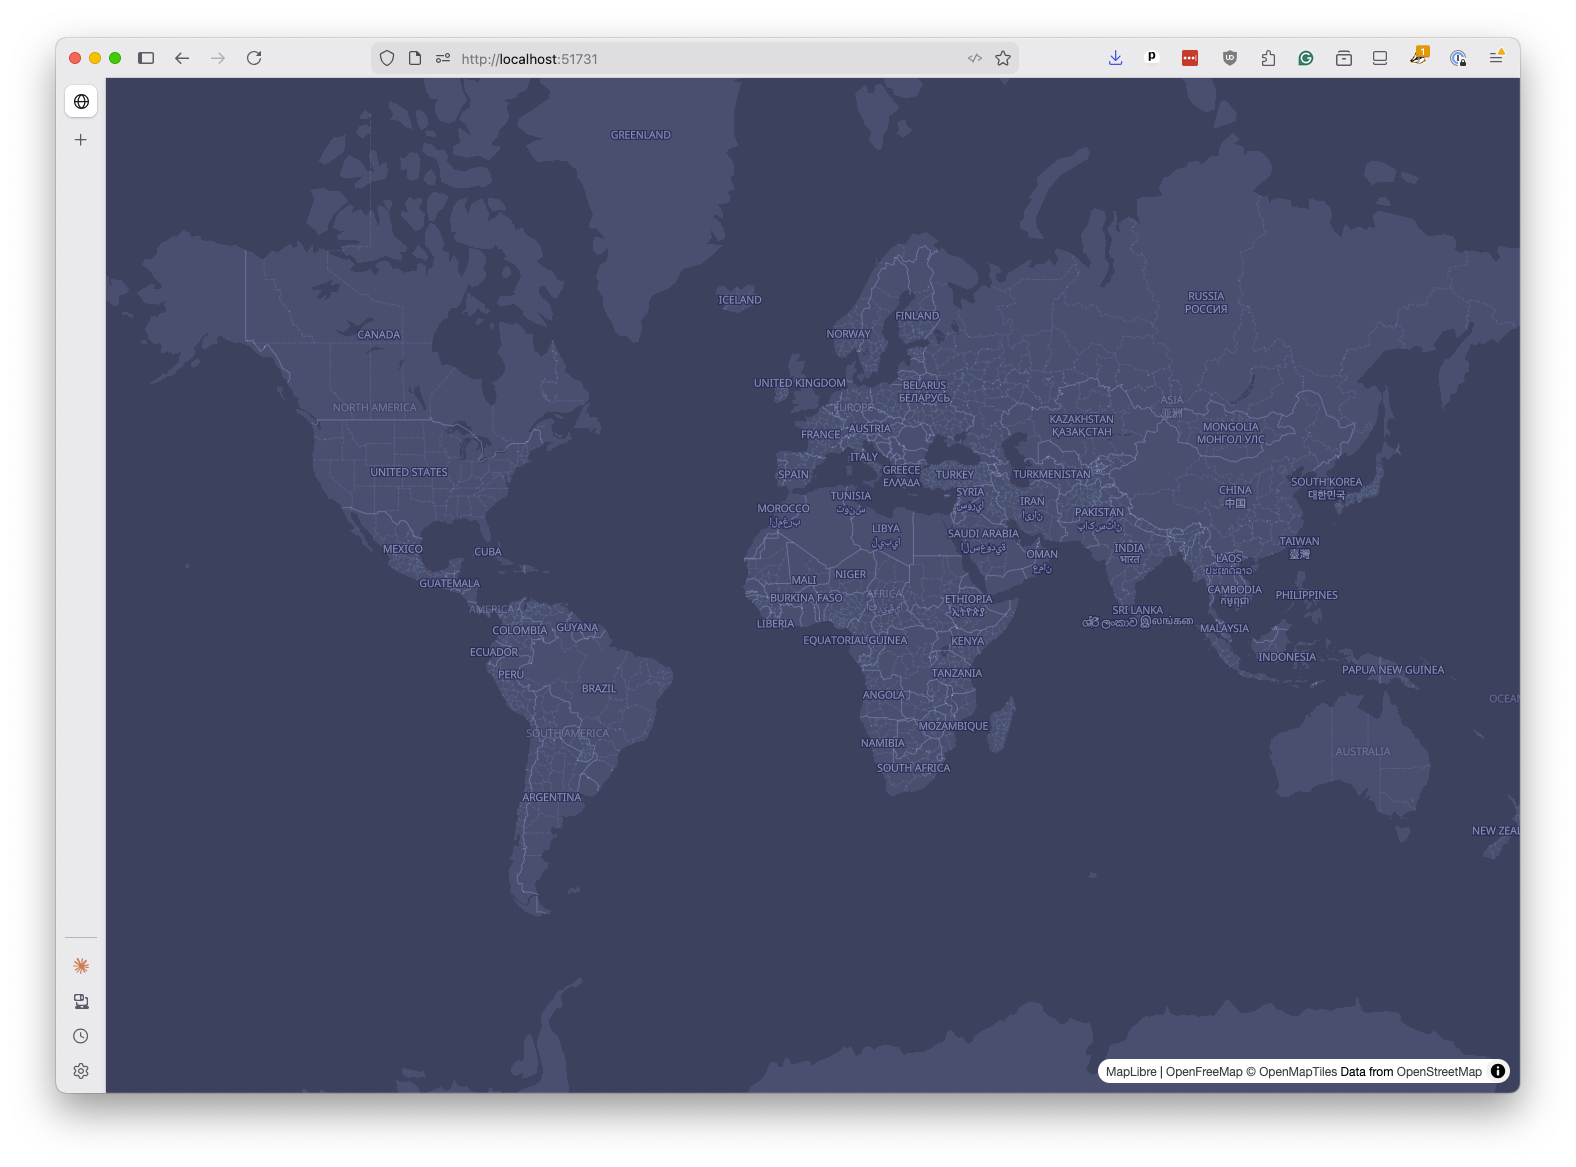The width and height of the screenshot is (1576, 1167).
Task: Click the orange starburst icon in sidebar
Action: pyautogui.click(x=81, y=966)
